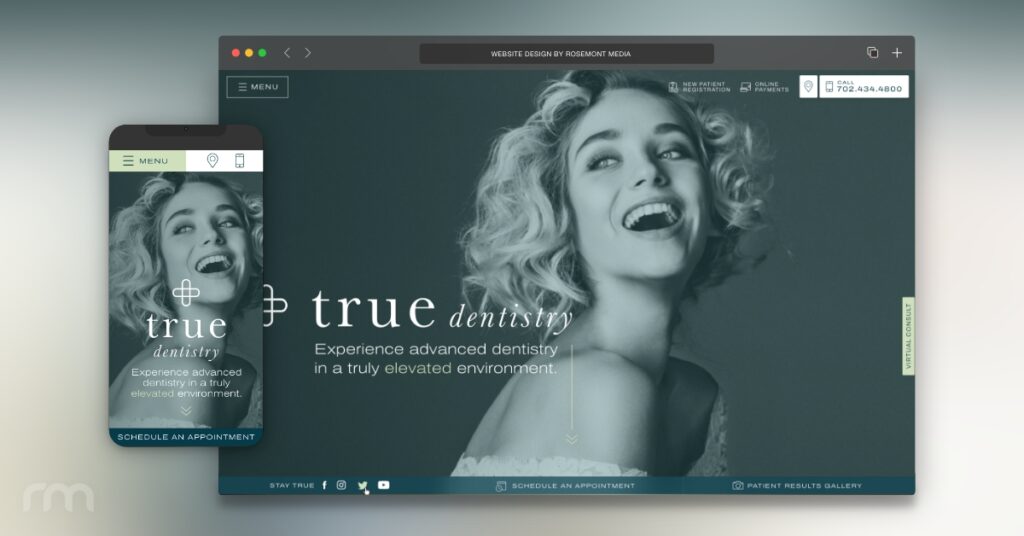
Task: Tap the location pin on the phone mockup
Action: (212, 161)
